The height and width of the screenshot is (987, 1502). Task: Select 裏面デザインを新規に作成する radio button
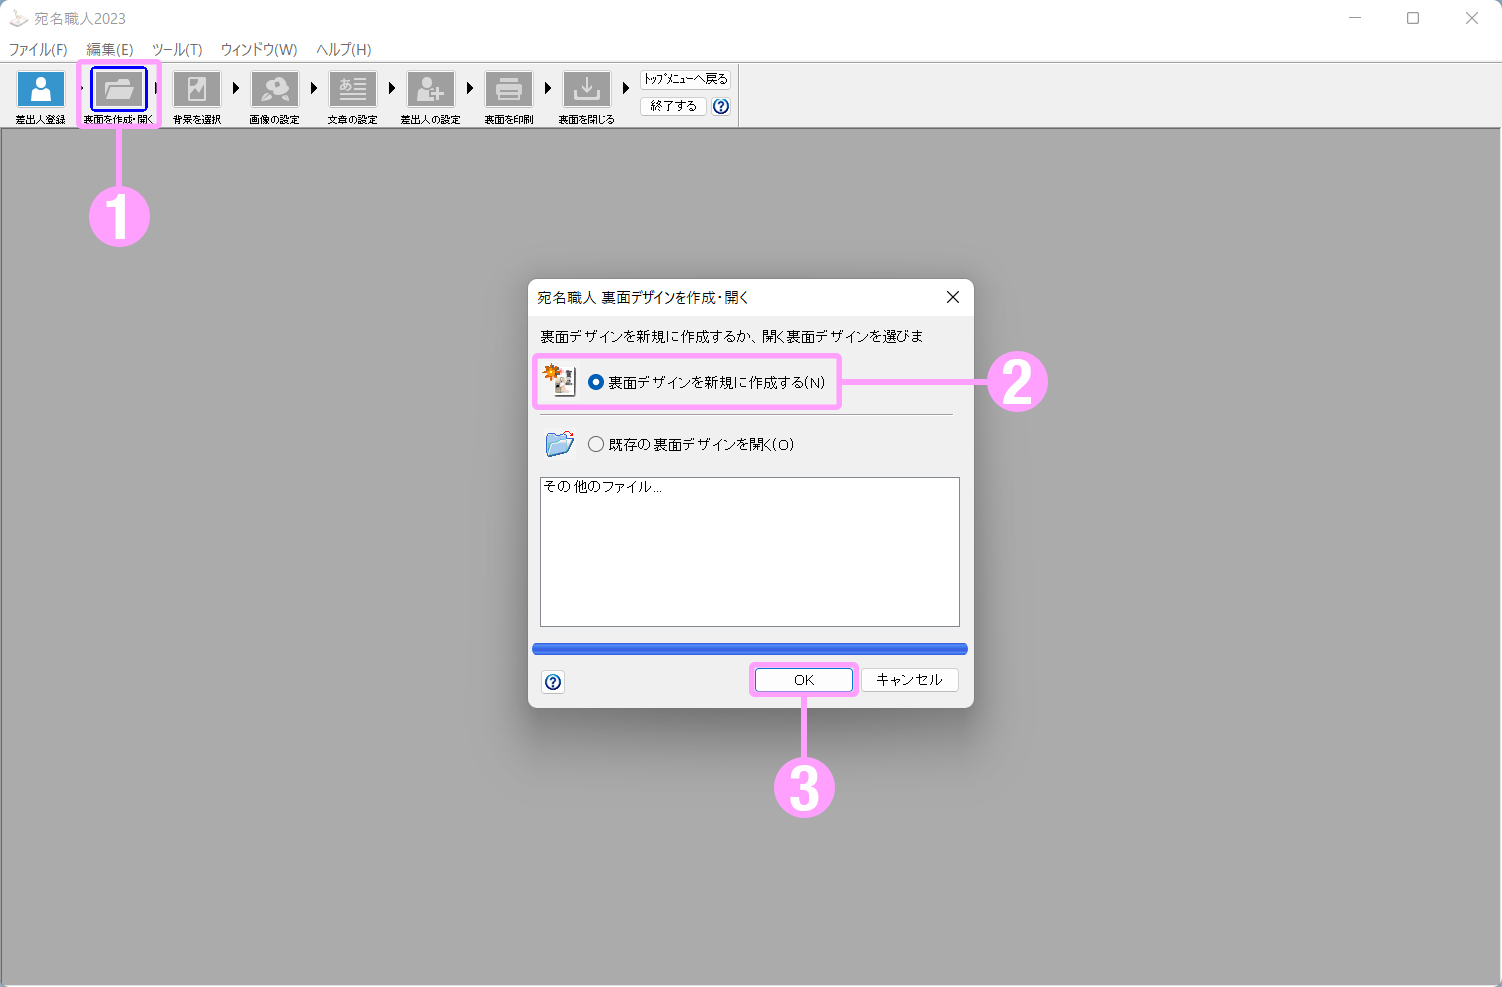pyautogui.click(x=597, y=382)
